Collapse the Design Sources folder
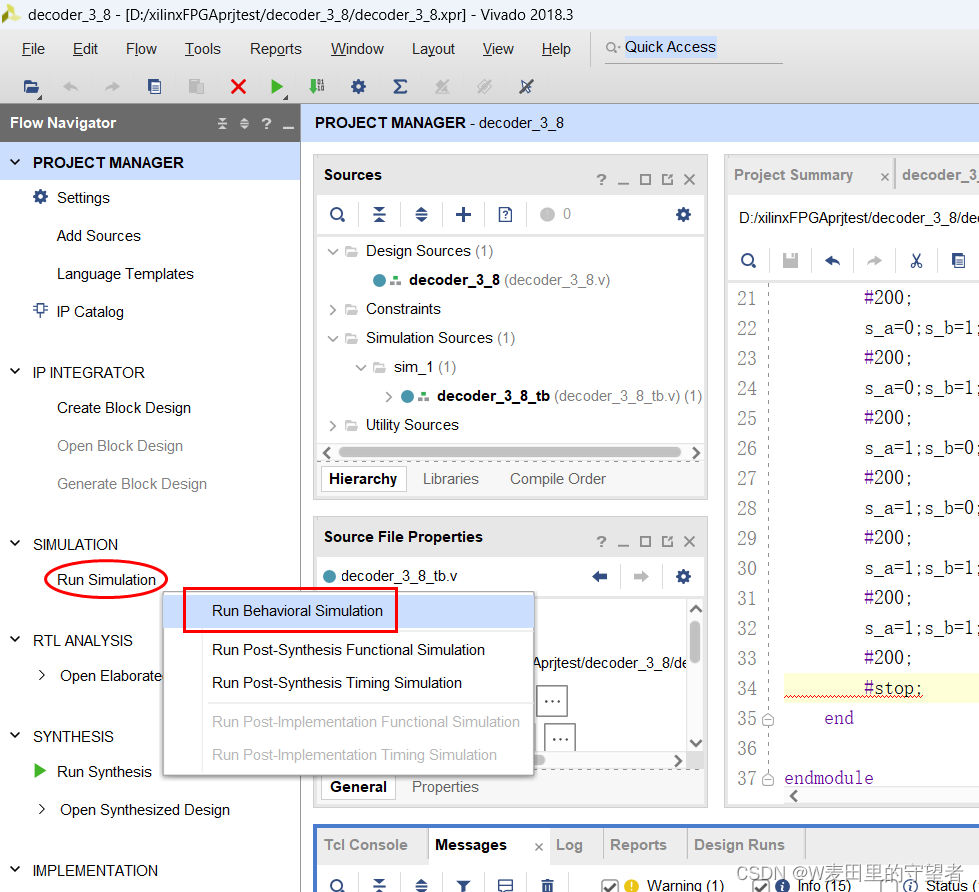The height and width of the screenshot is (892, 979). pyautogui.click(x=333, y=252)
